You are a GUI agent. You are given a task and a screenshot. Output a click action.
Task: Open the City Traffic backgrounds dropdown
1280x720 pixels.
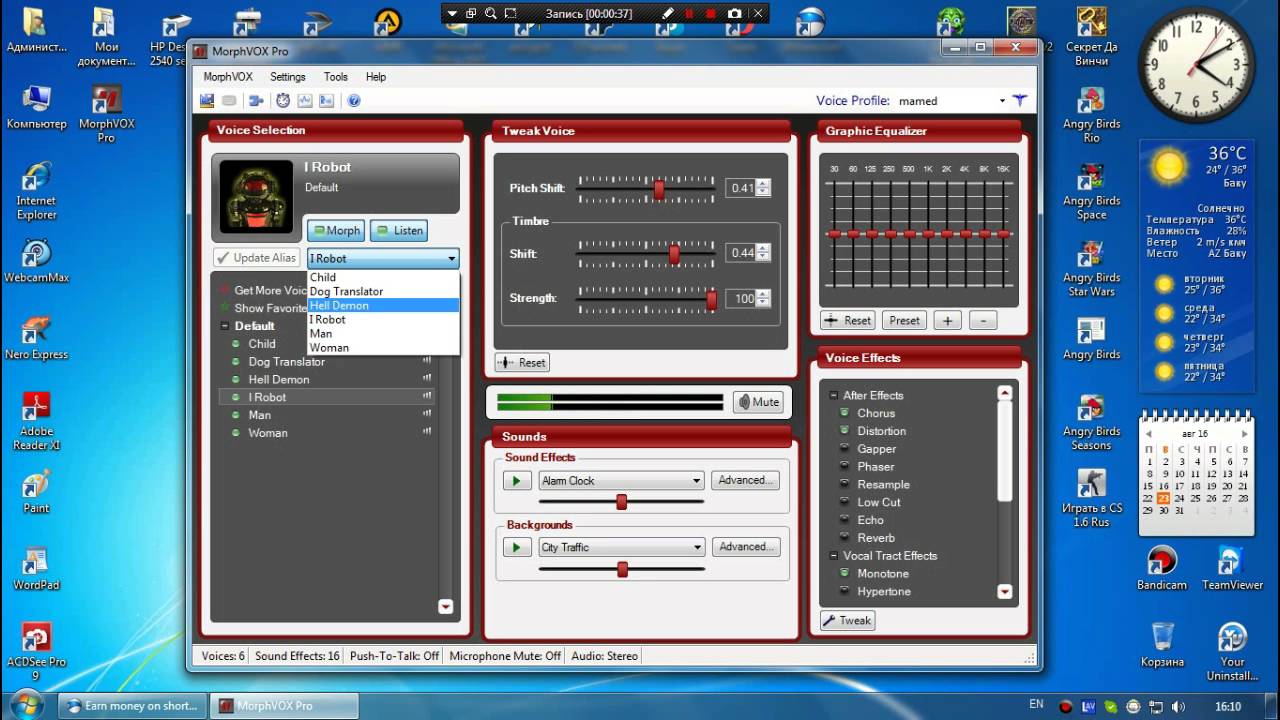[x=696, y=547]
